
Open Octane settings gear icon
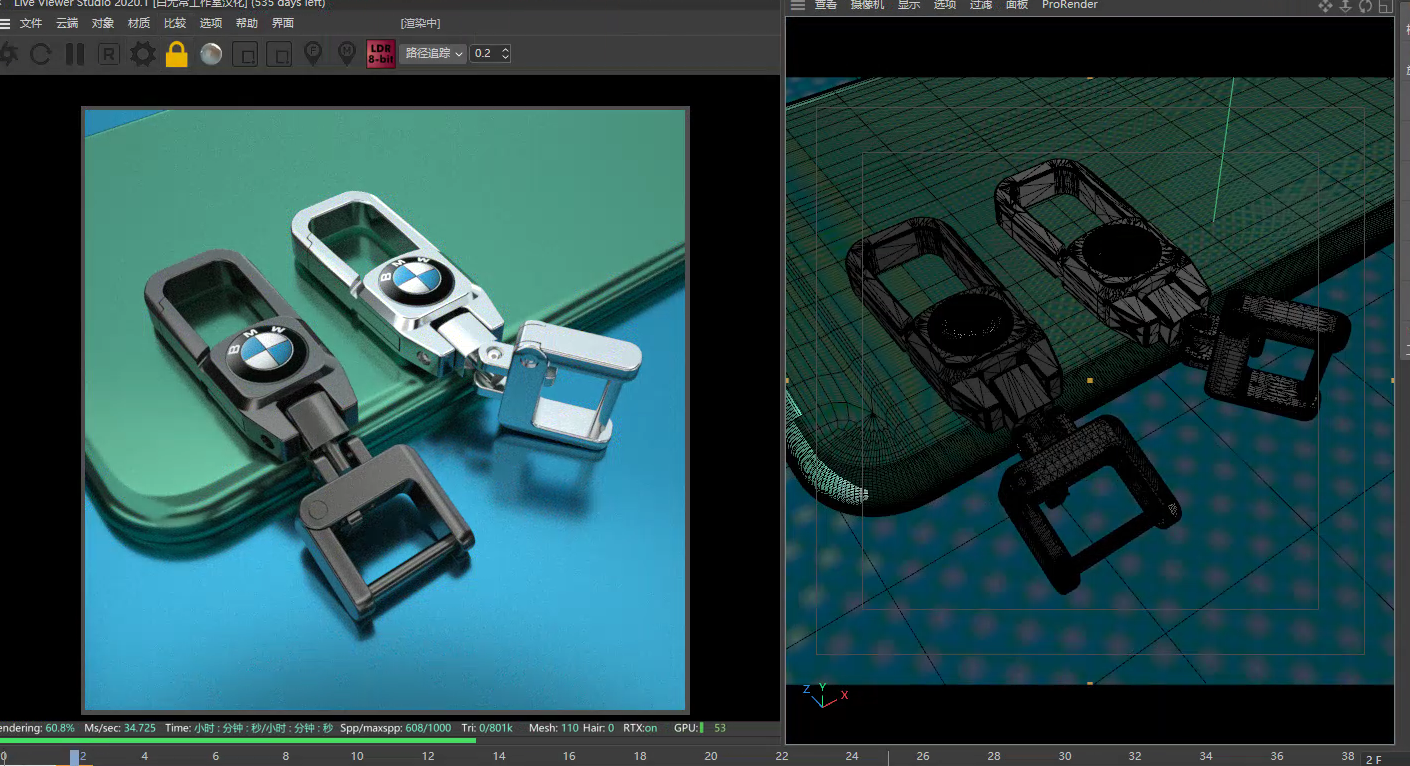point(143,54)
